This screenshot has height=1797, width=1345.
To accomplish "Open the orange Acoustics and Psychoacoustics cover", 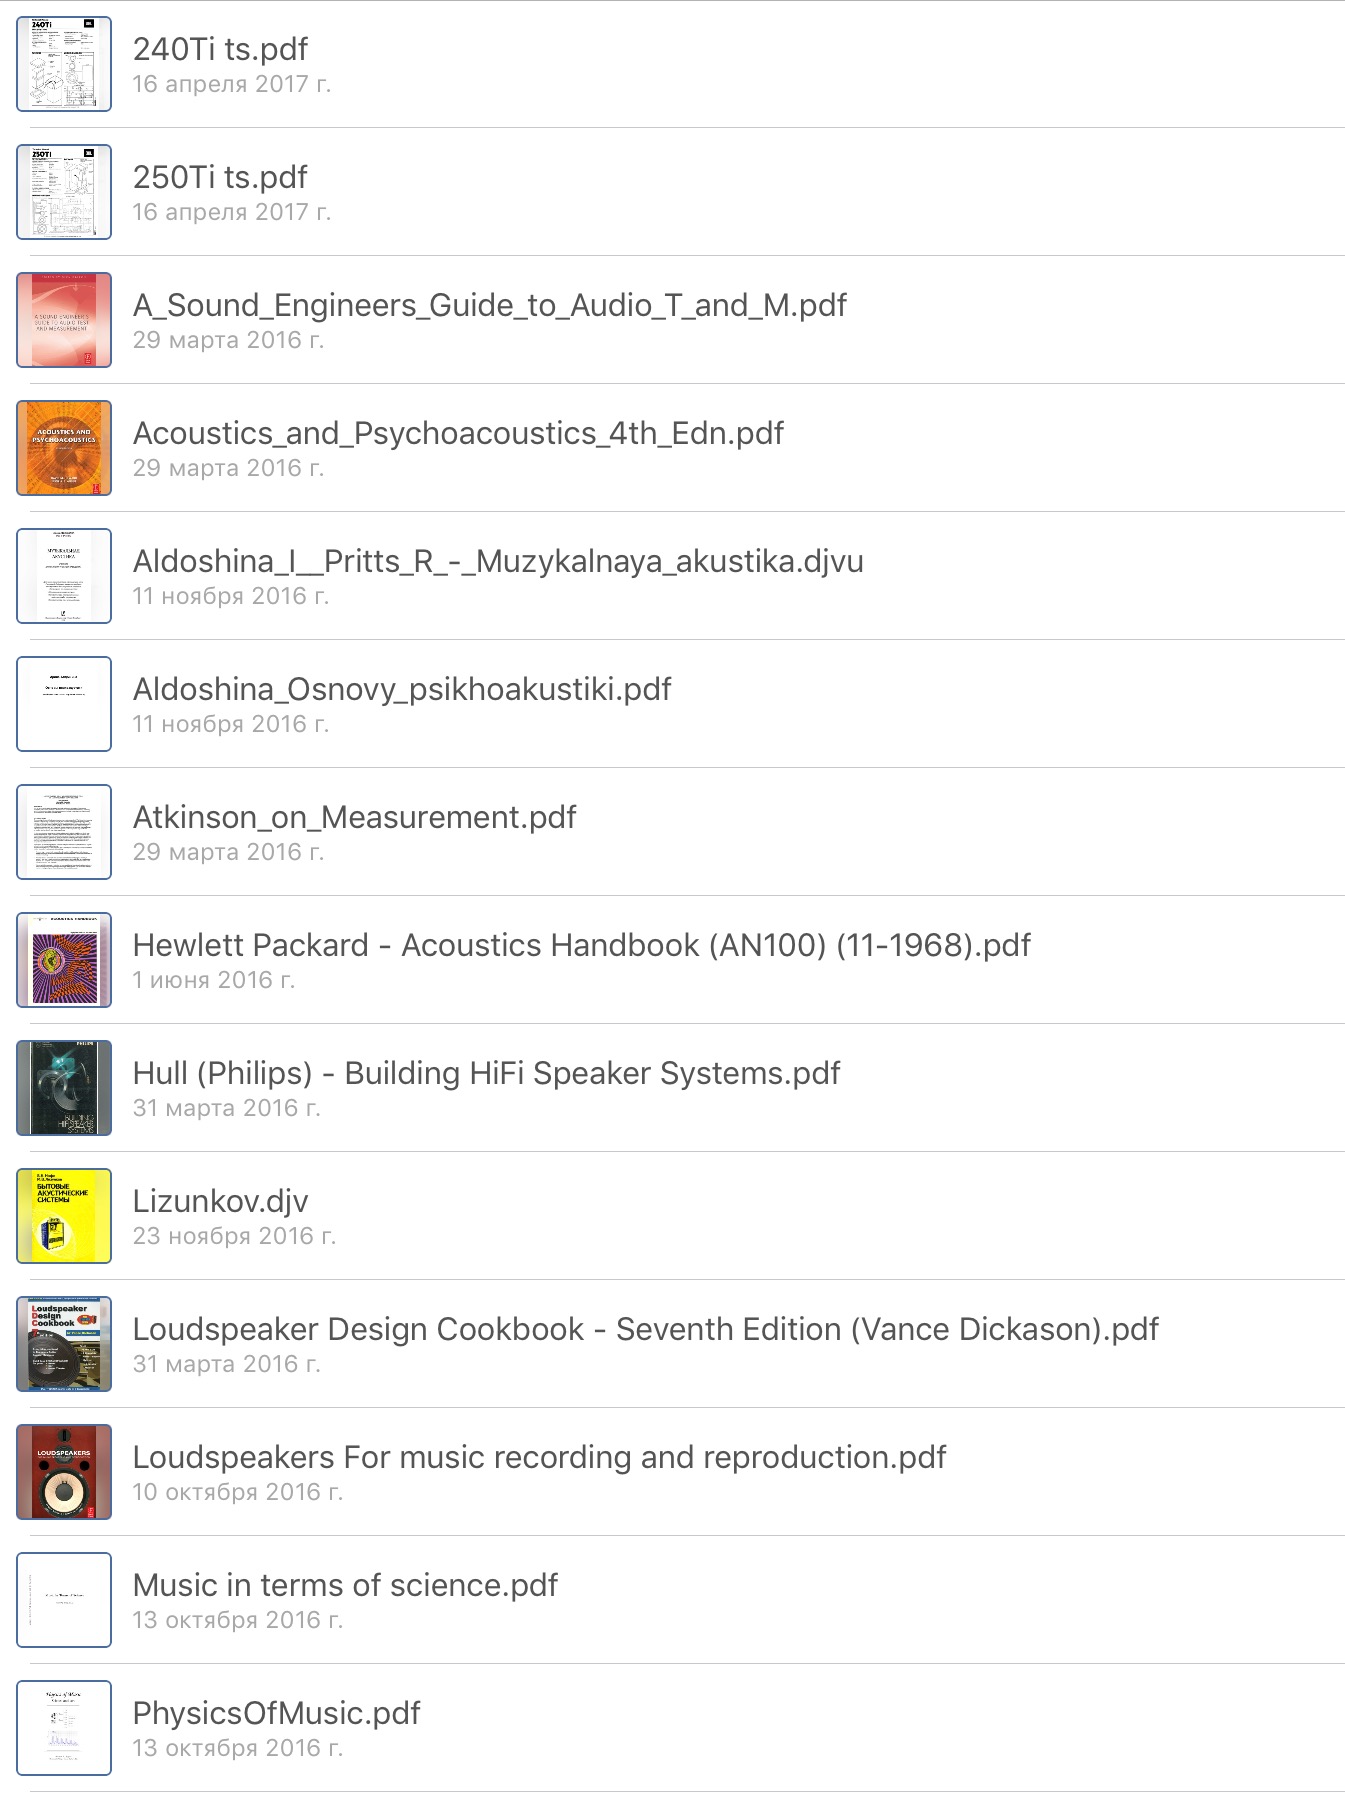I will 64,448.
